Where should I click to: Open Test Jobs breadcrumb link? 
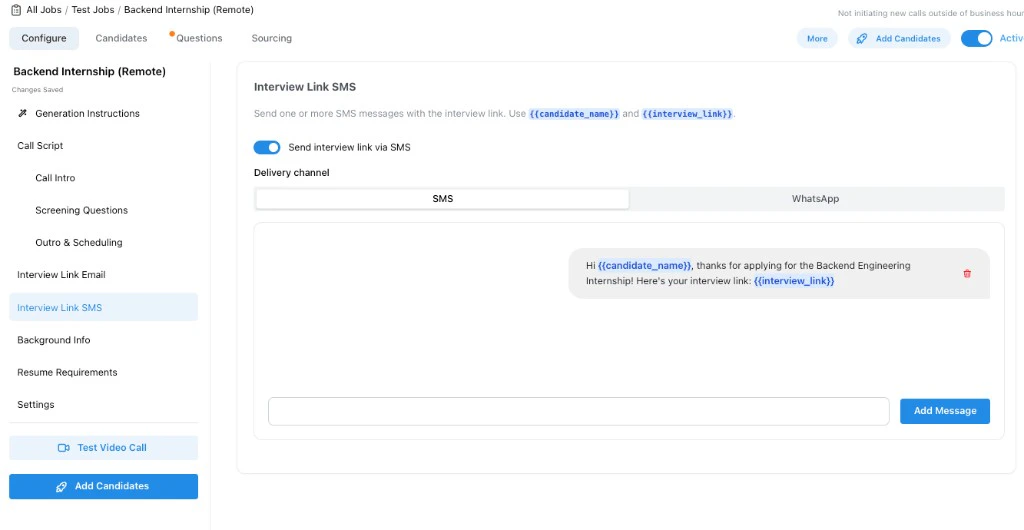[93, 10]
